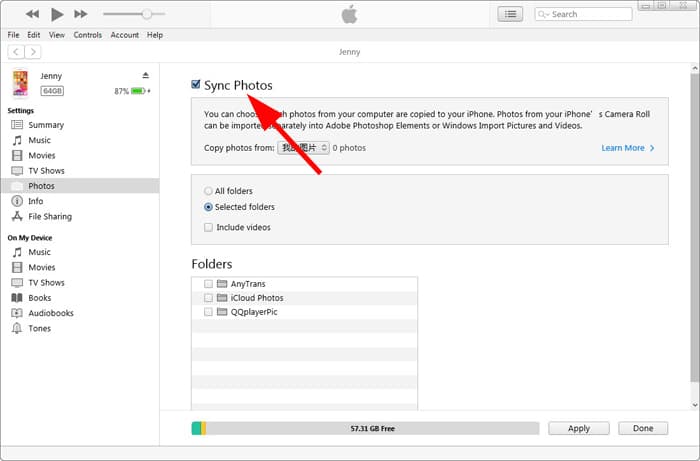Image resolution: width=700 pixels, height=461 pixels.
Task: Open the Controls menu
Action: pos(87,35)
